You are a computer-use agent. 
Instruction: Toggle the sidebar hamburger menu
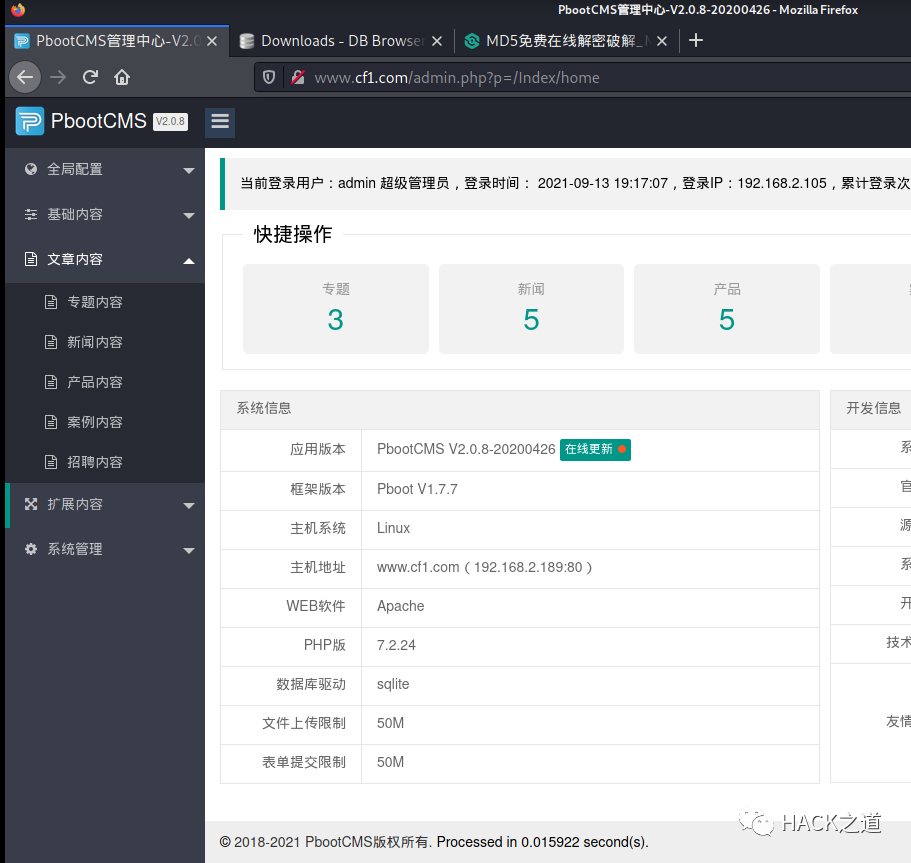[x=220, y=121]
